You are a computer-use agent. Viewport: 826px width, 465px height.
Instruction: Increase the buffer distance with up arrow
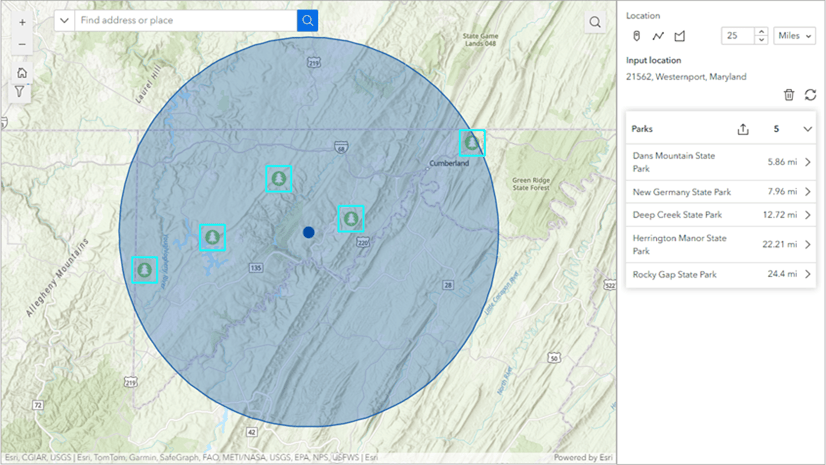tap(761, 32)
